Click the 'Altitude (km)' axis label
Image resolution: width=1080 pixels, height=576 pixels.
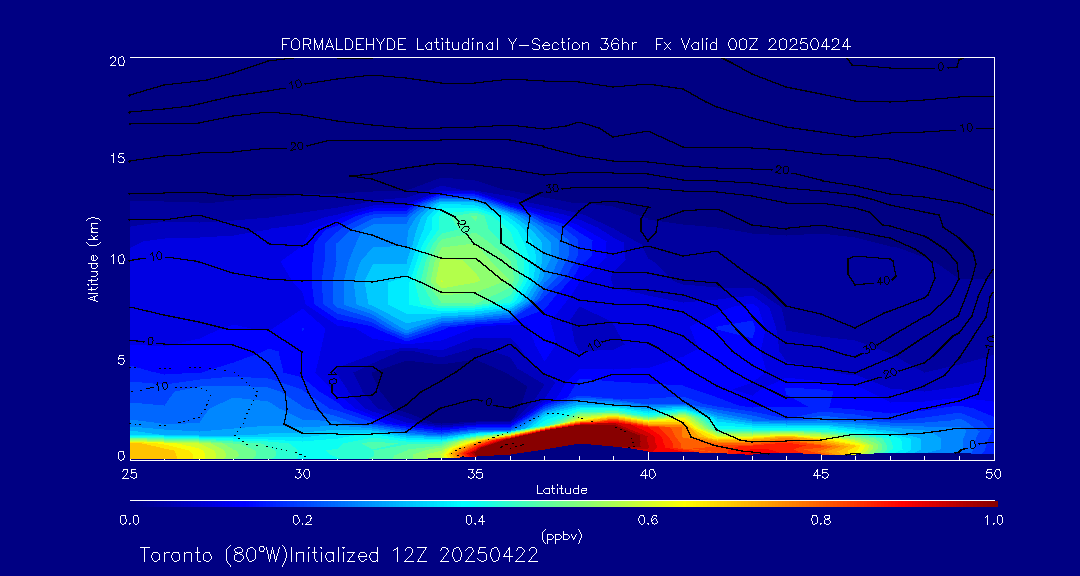92,259
